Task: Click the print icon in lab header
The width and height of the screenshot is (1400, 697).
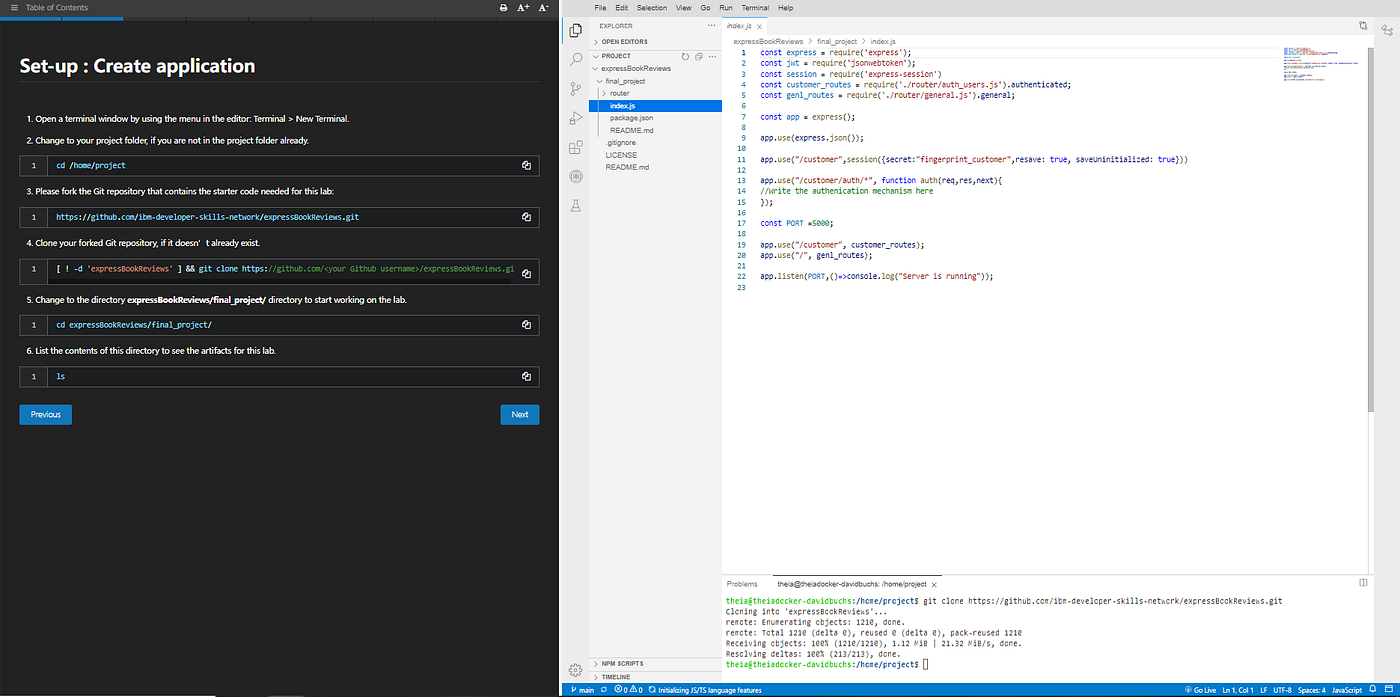Action: click(503, 8)
